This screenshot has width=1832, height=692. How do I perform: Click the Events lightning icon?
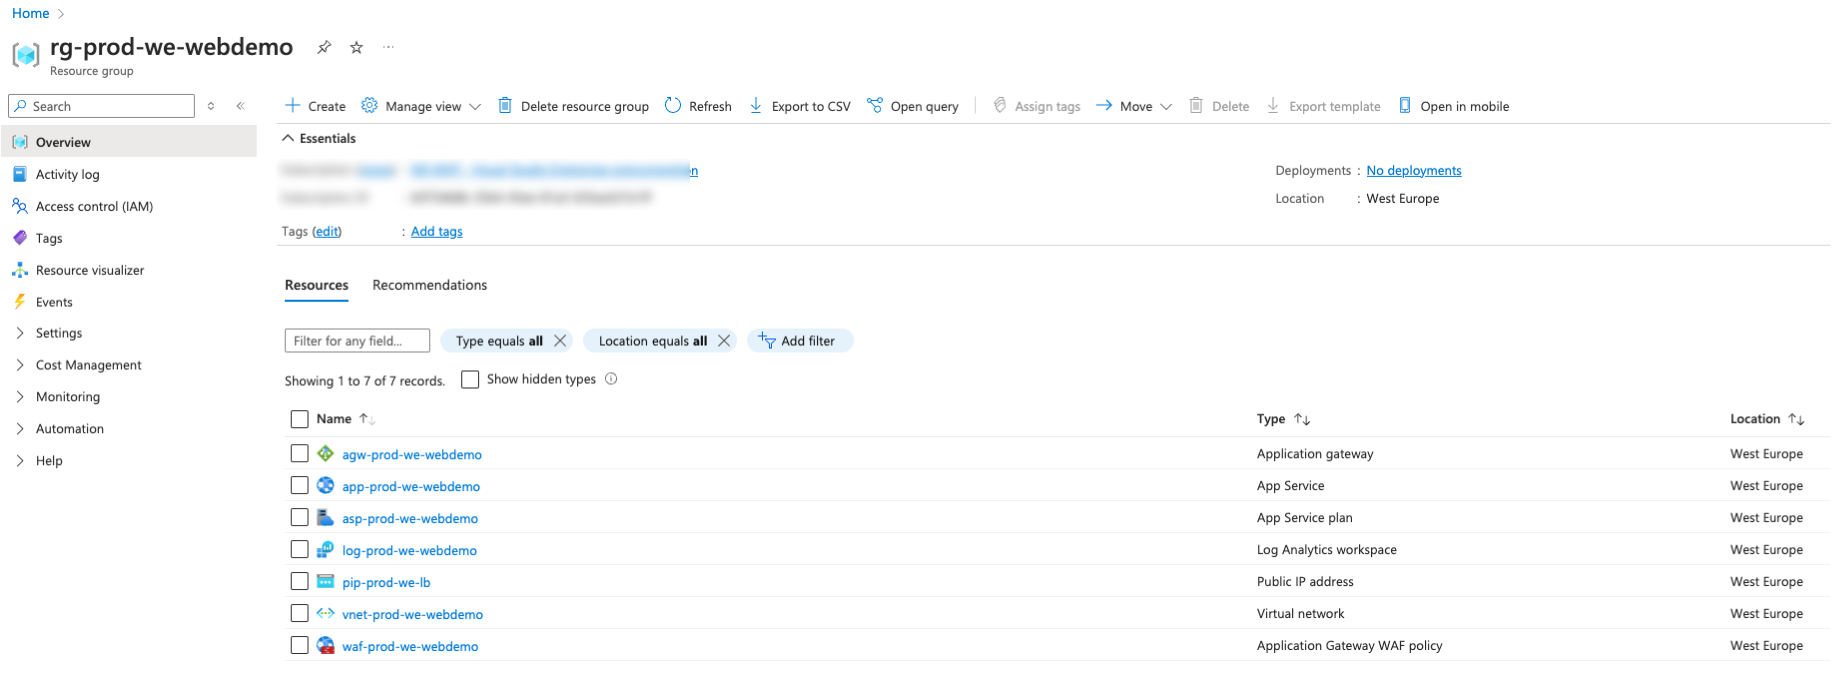(x=20, y=302)
